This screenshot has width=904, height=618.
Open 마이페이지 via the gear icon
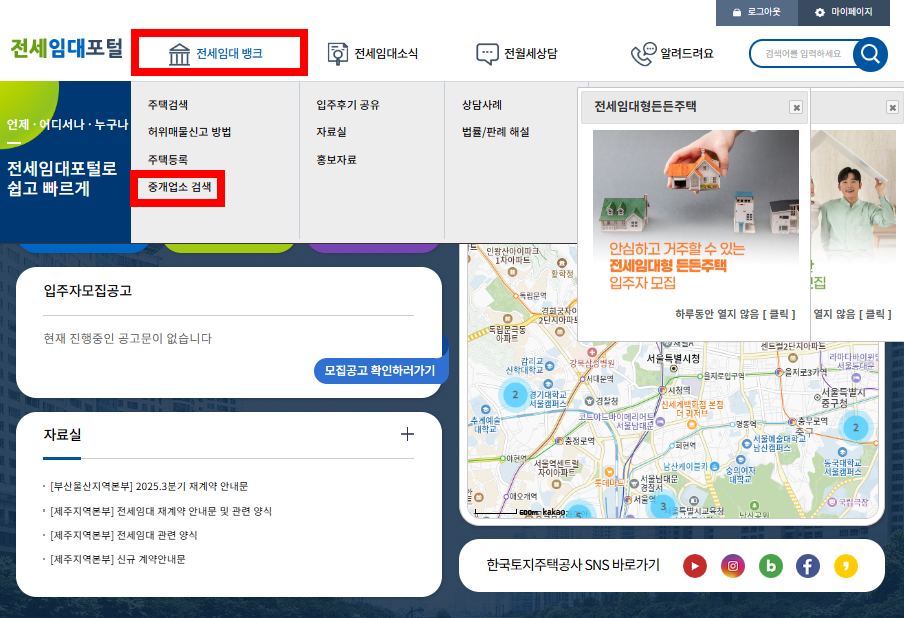click(x=818, y=13)
